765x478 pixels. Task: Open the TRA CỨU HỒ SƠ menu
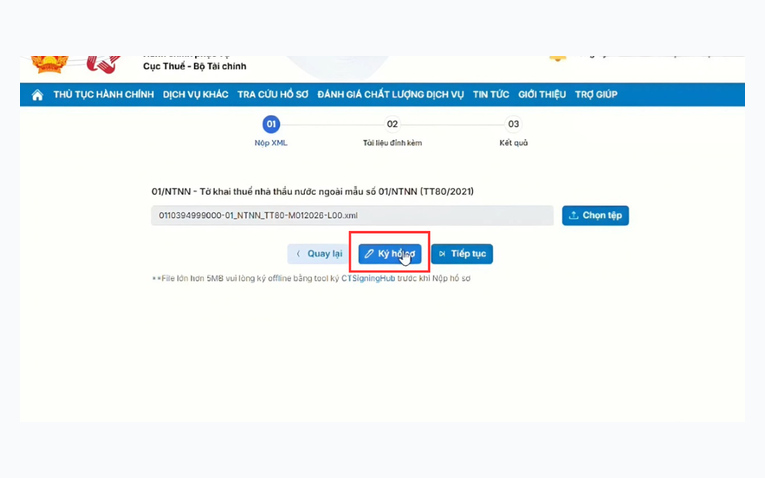coord(273,95)
